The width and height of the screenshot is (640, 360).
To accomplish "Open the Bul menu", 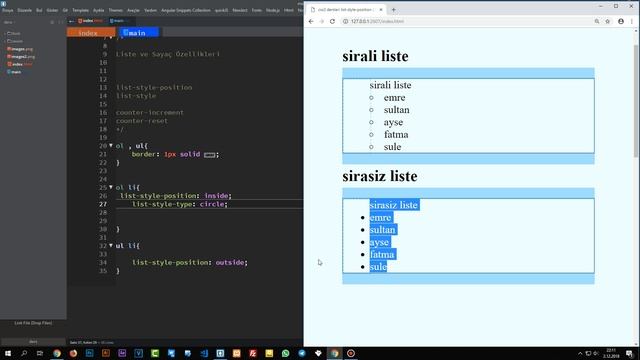I will point(39,10).
